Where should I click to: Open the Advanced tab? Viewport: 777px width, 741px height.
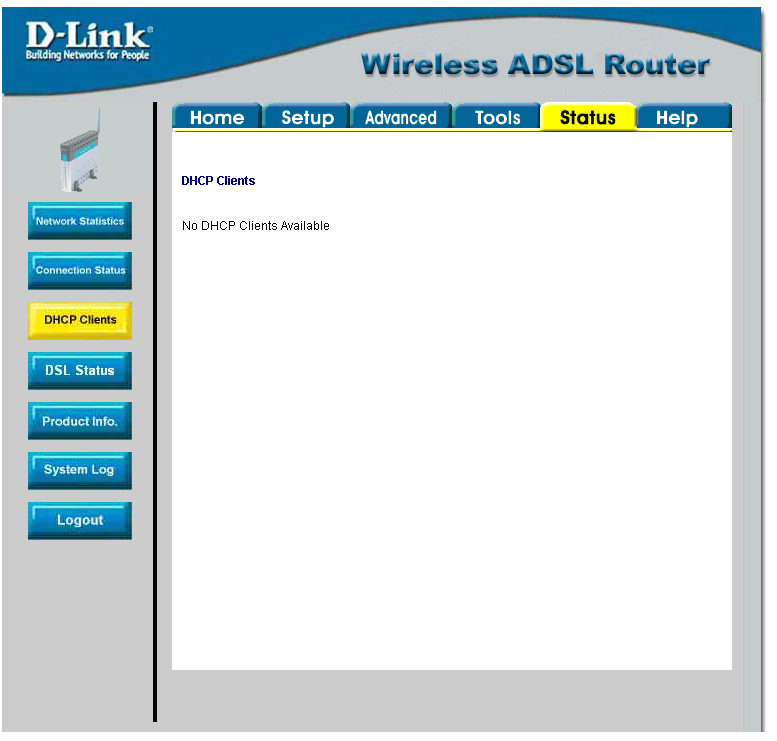tap(401, 117)
